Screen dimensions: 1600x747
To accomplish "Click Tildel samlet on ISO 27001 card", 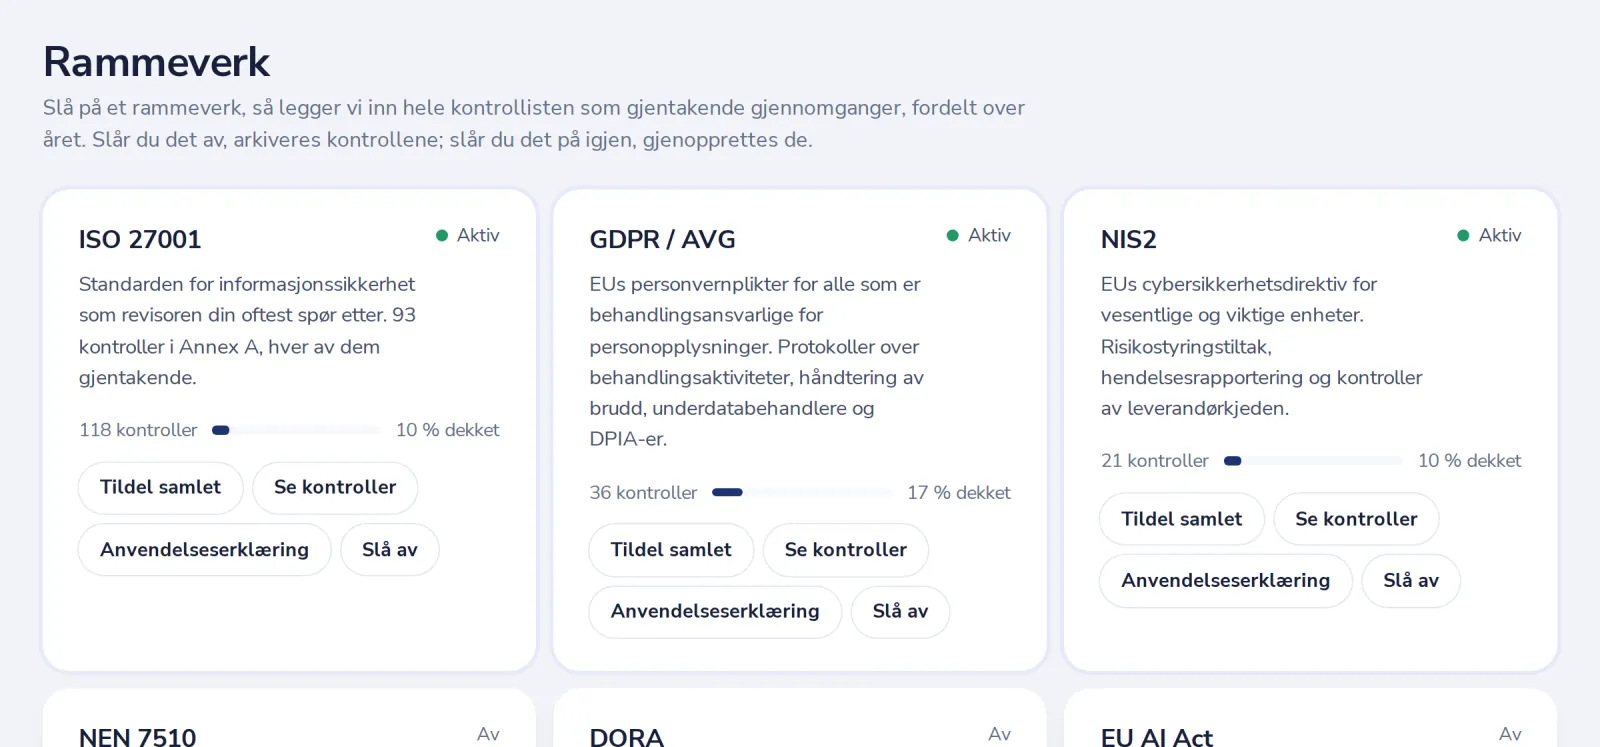I will pyautogui.click(x=161, y=488).
